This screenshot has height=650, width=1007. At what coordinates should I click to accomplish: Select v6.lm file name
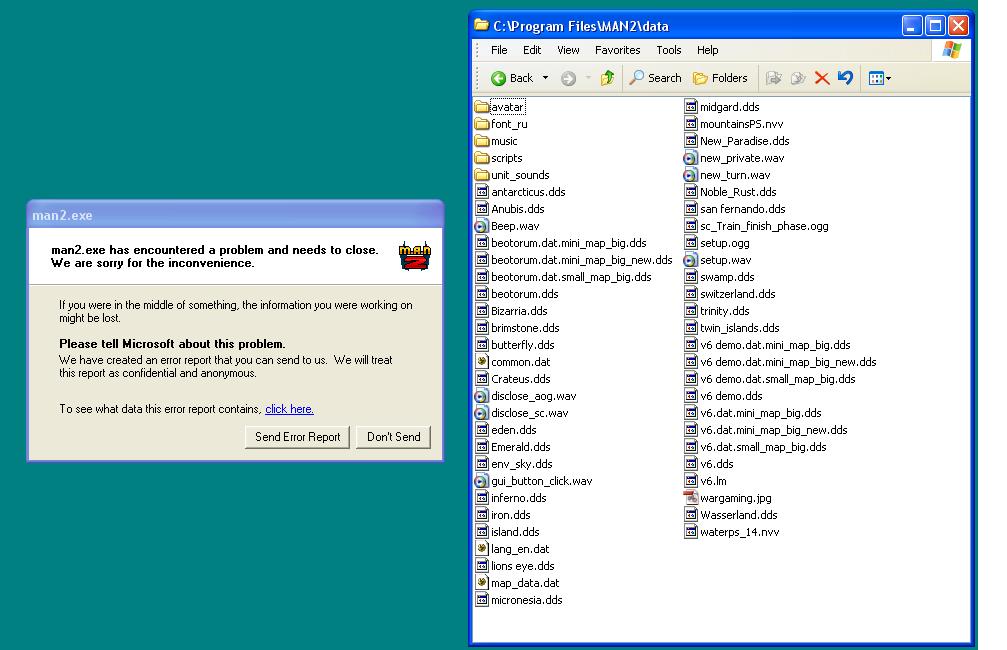(713, 481)
